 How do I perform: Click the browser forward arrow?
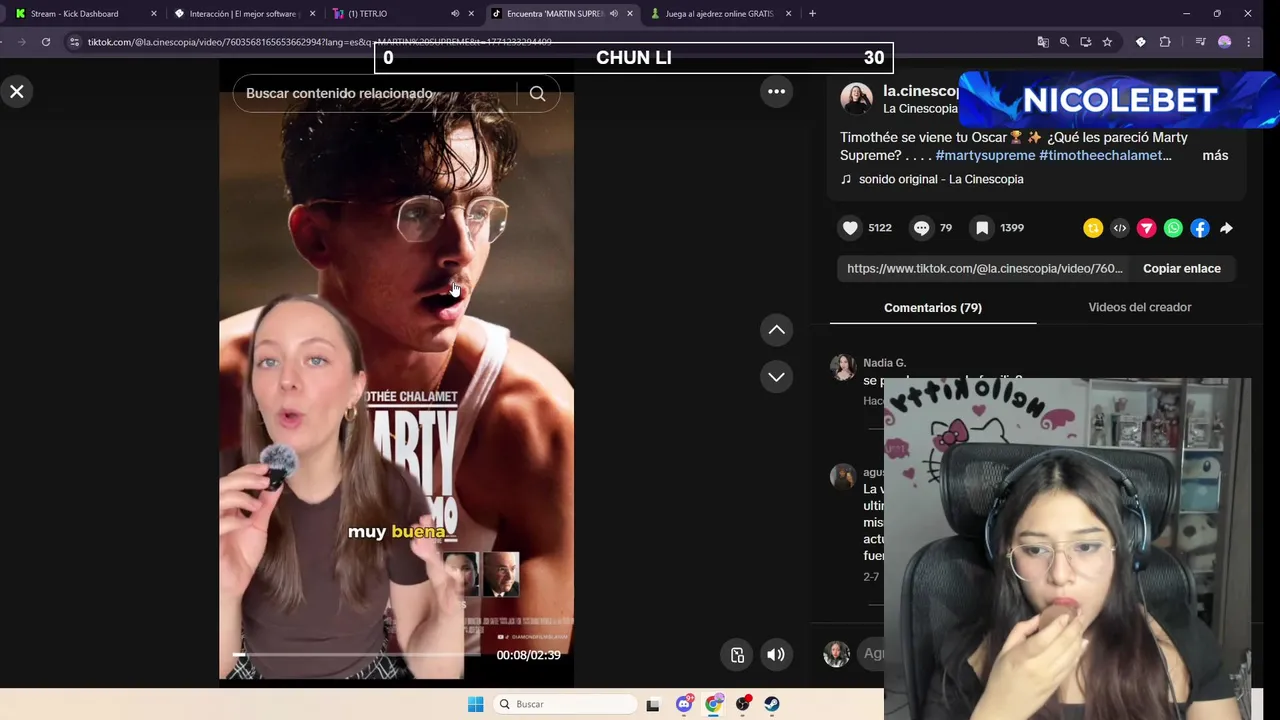pos(22,42)
